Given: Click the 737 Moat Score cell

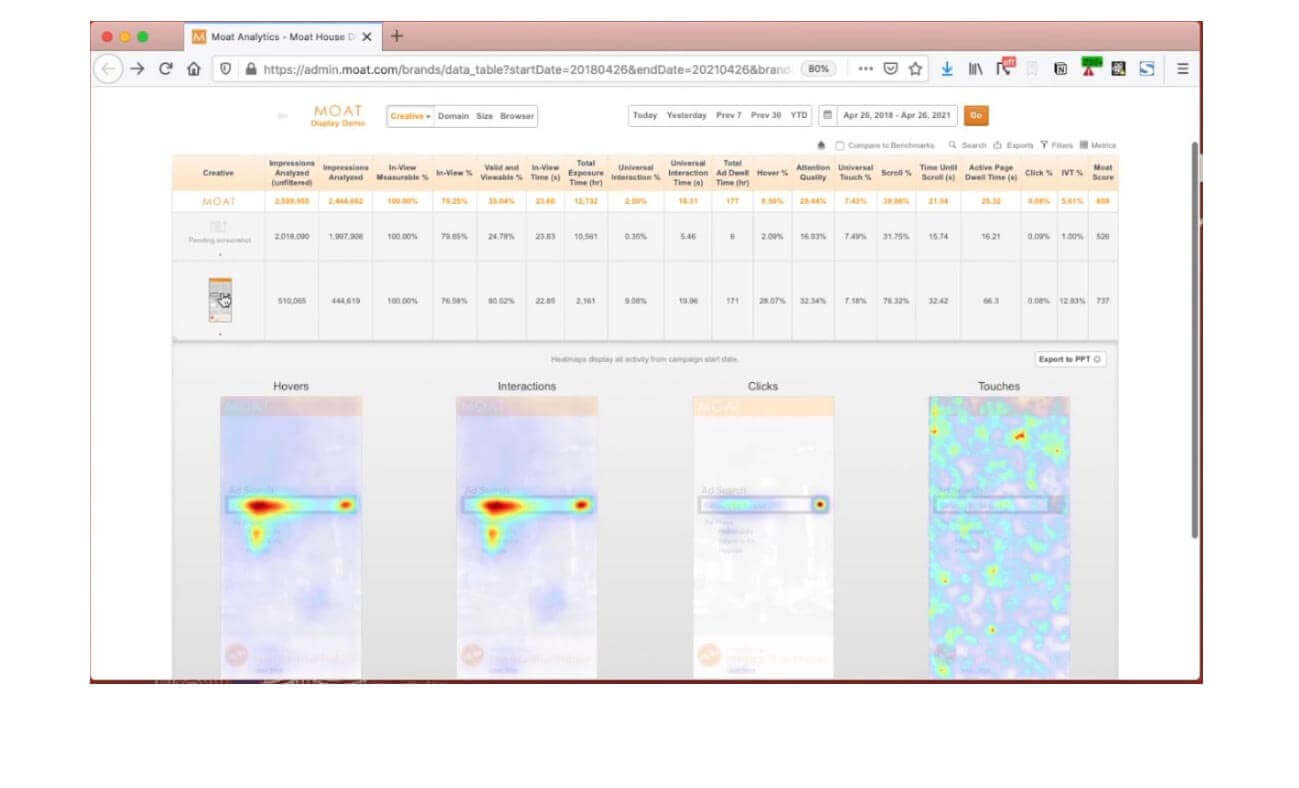Looking at the screenshot, I should coord(1103,300).
